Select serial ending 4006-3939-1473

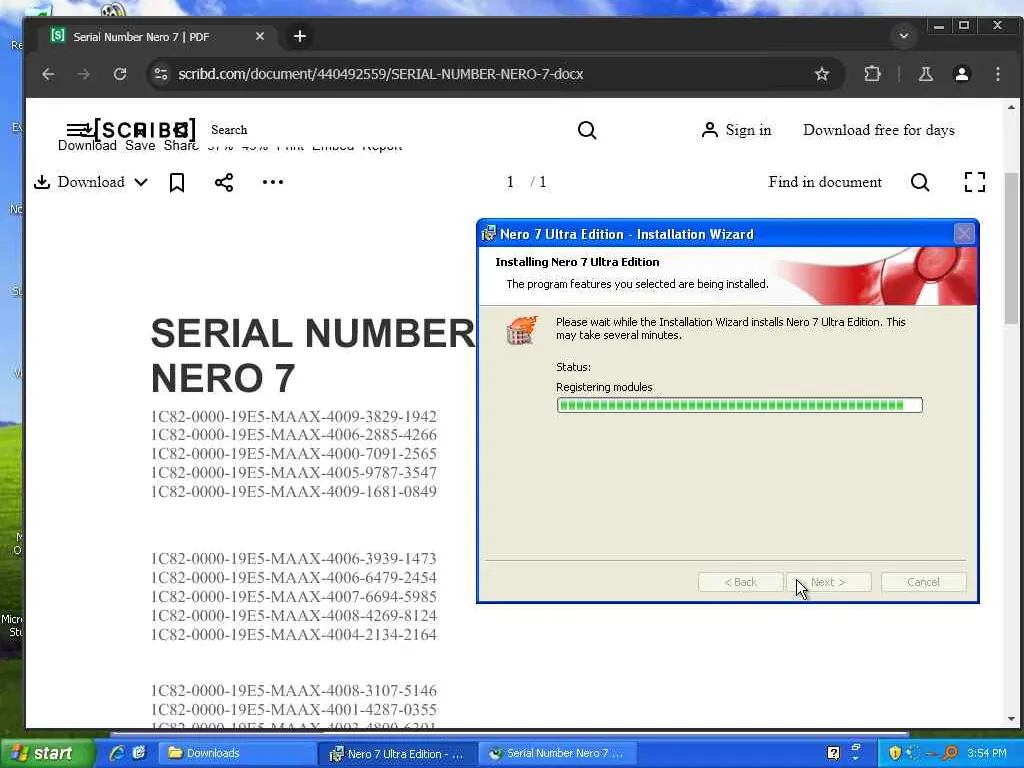coord(294,559)
